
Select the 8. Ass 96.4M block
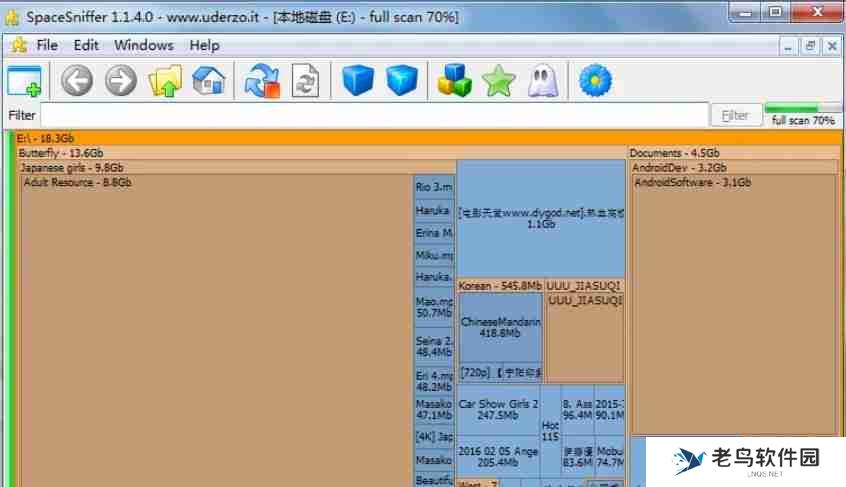[x=577, y=410]
